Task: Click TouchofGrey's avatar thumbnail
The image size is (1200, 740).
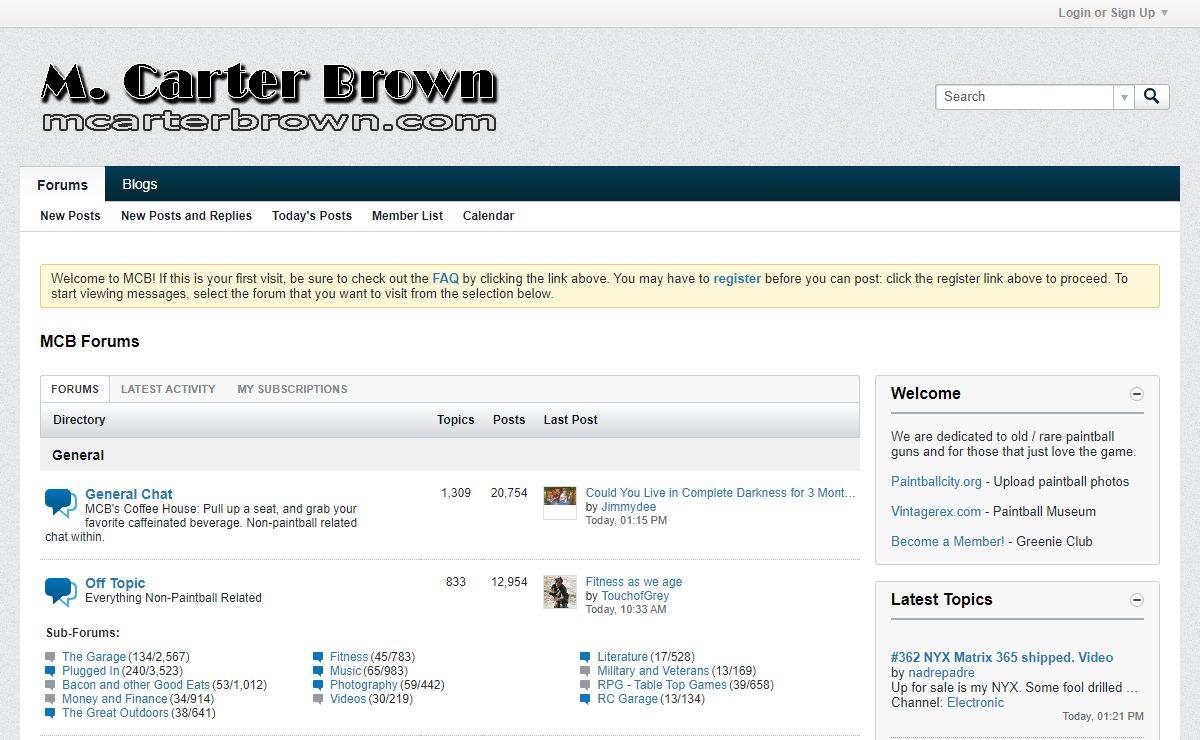Action: (x=560, y=592)
